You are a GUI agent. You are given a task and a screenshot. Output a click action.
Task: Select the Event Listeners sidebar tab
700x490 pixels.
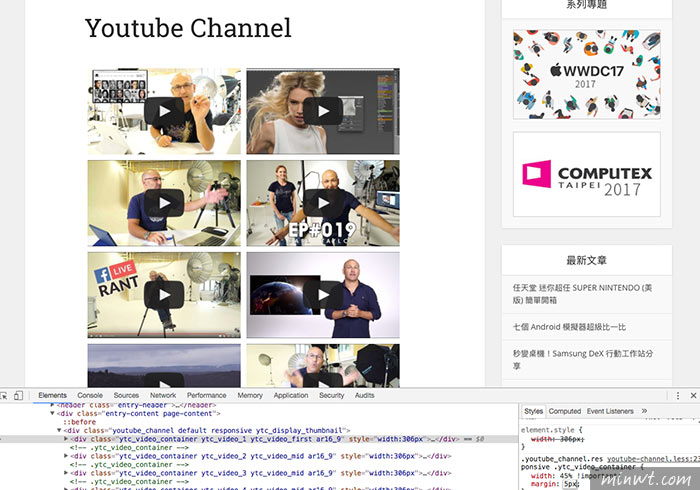(x=610, y=411)
